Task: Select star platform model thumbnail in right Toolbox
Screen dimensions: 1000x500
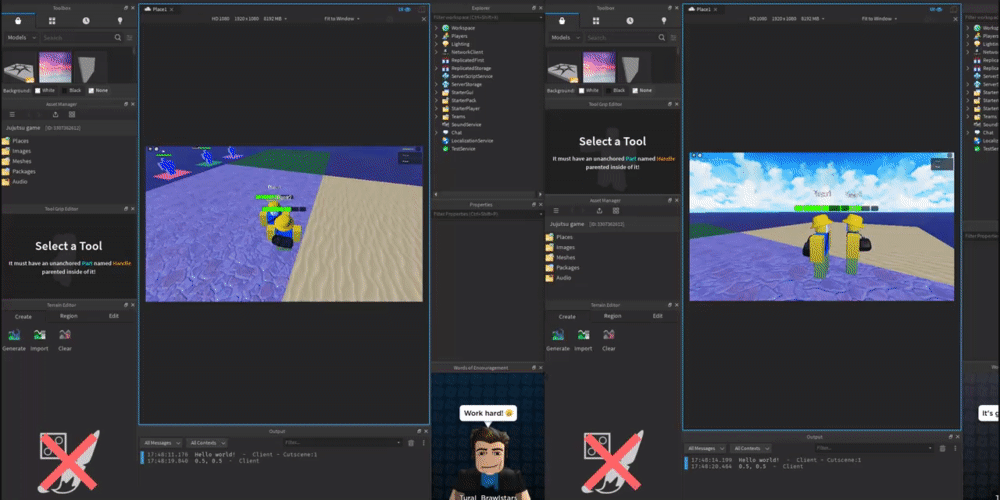Action: pos(562,69)
